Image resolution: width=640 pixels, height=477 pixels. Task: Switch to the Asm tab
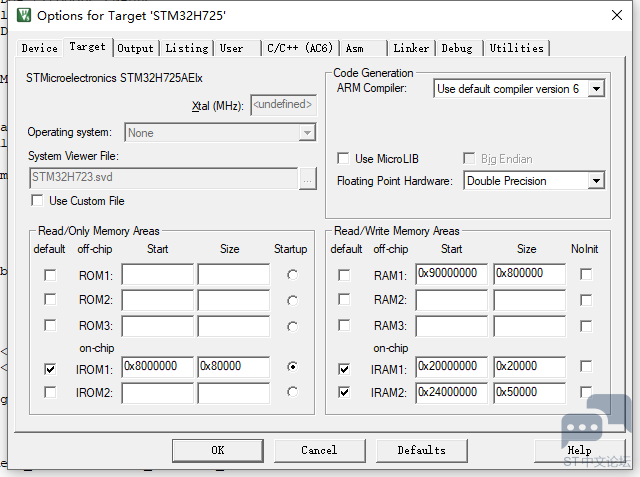[363, 48]
